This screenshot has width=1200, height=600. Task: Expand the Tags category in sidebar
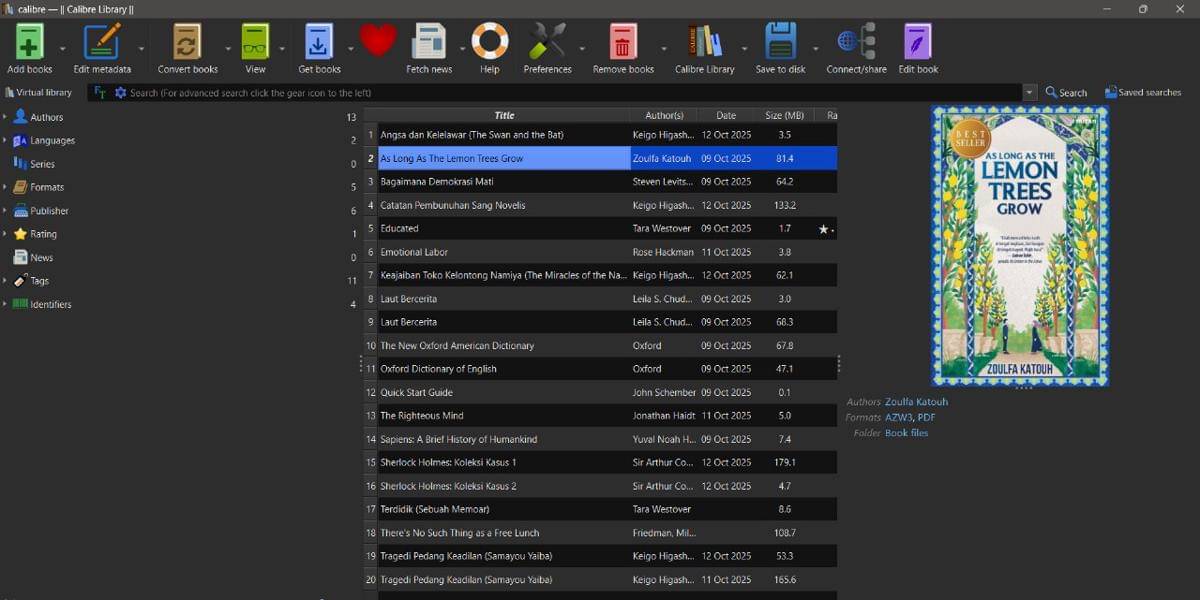click(x=5, y=281)
